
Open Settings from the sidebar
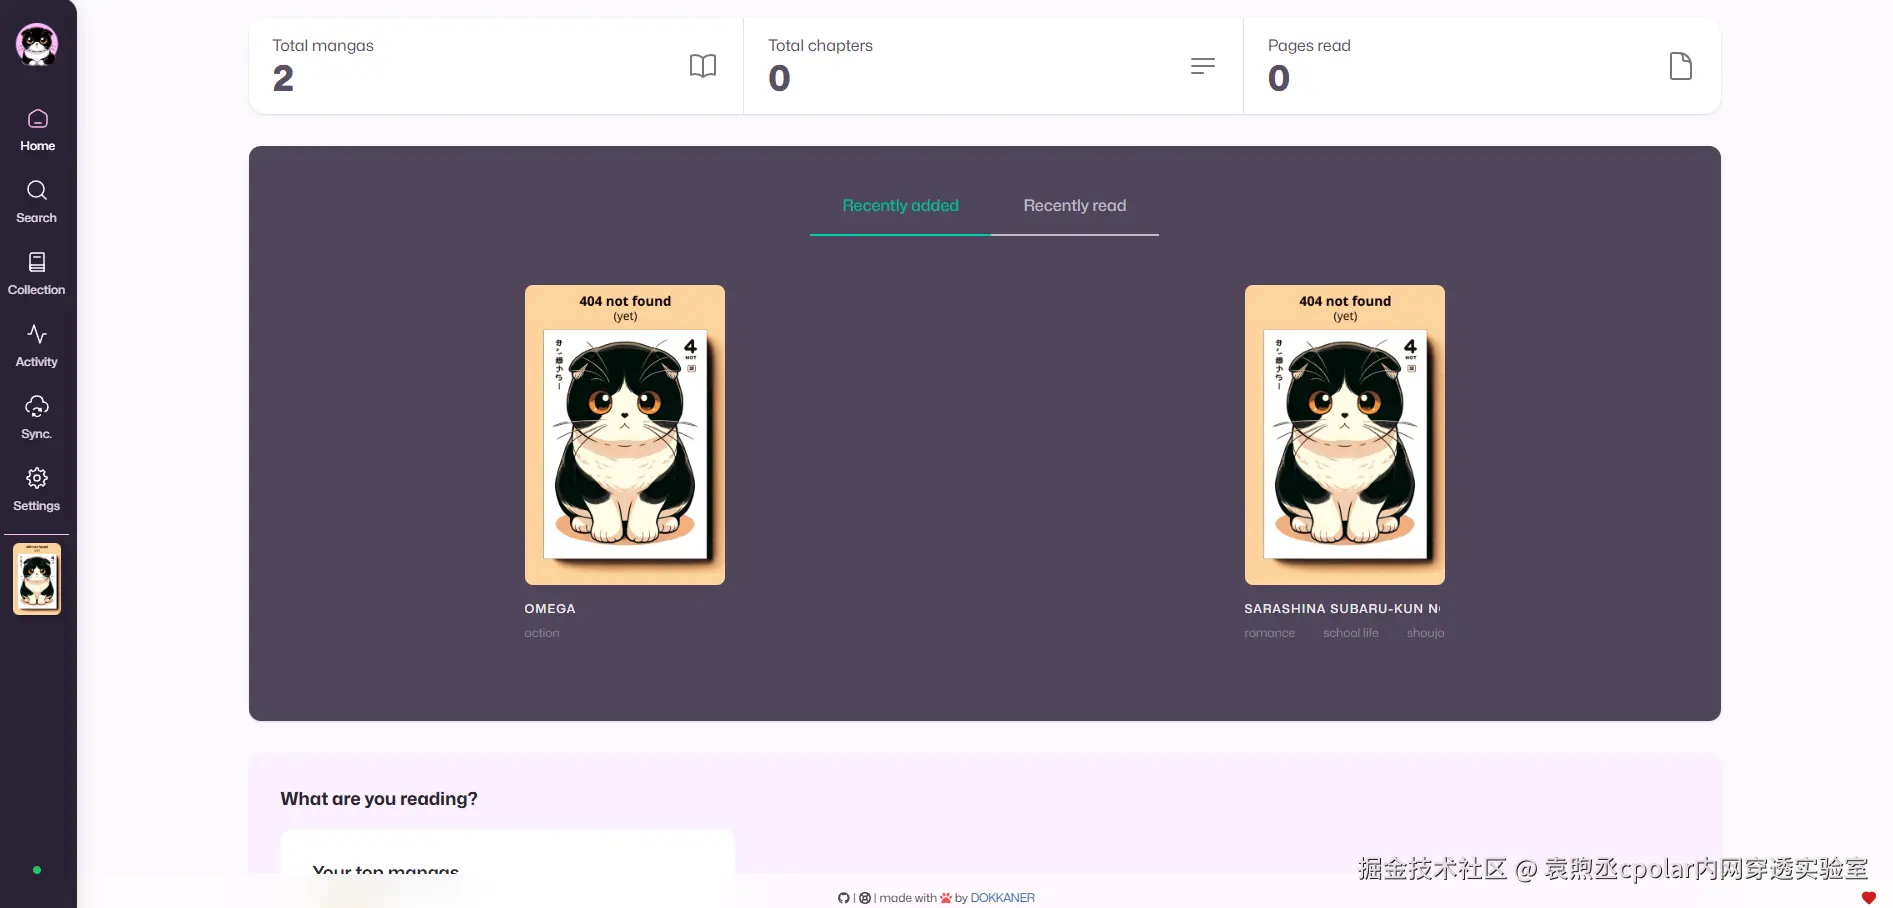click(37, 490)
